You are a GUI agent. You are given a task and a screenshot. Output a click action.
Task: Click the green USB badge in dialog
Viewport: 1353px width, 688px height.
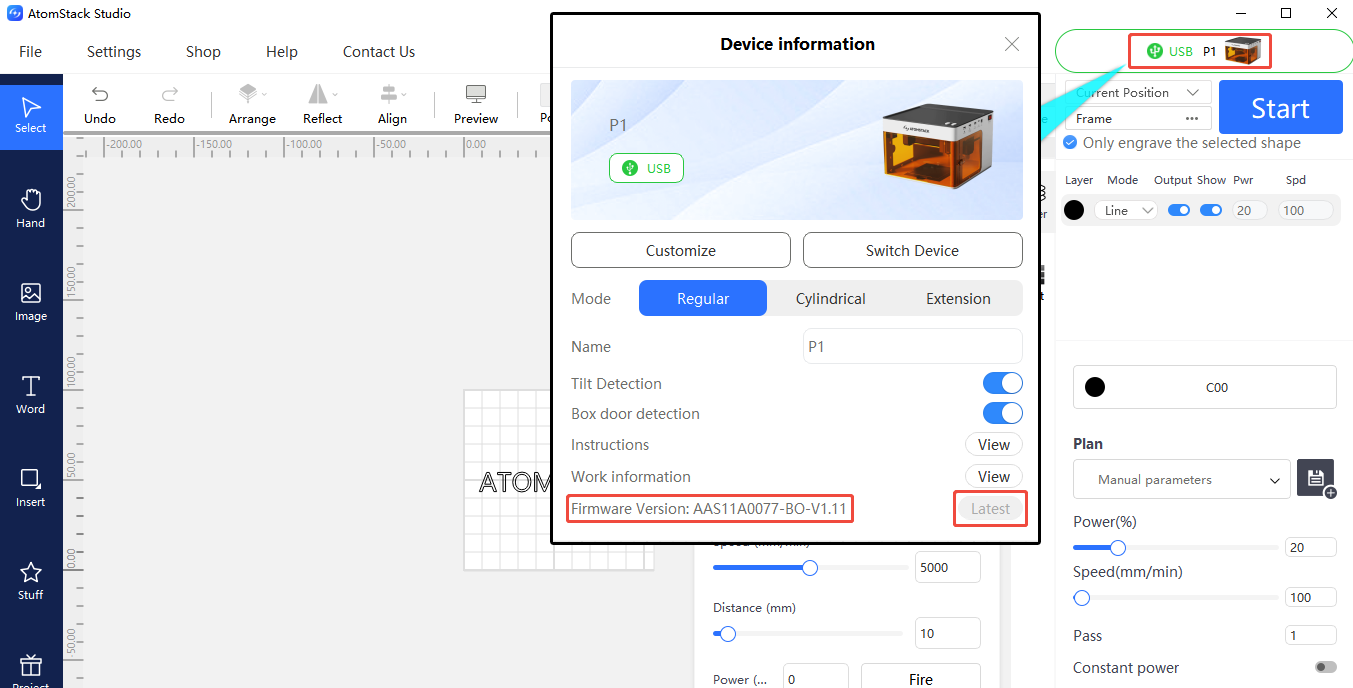coord(646,168)
